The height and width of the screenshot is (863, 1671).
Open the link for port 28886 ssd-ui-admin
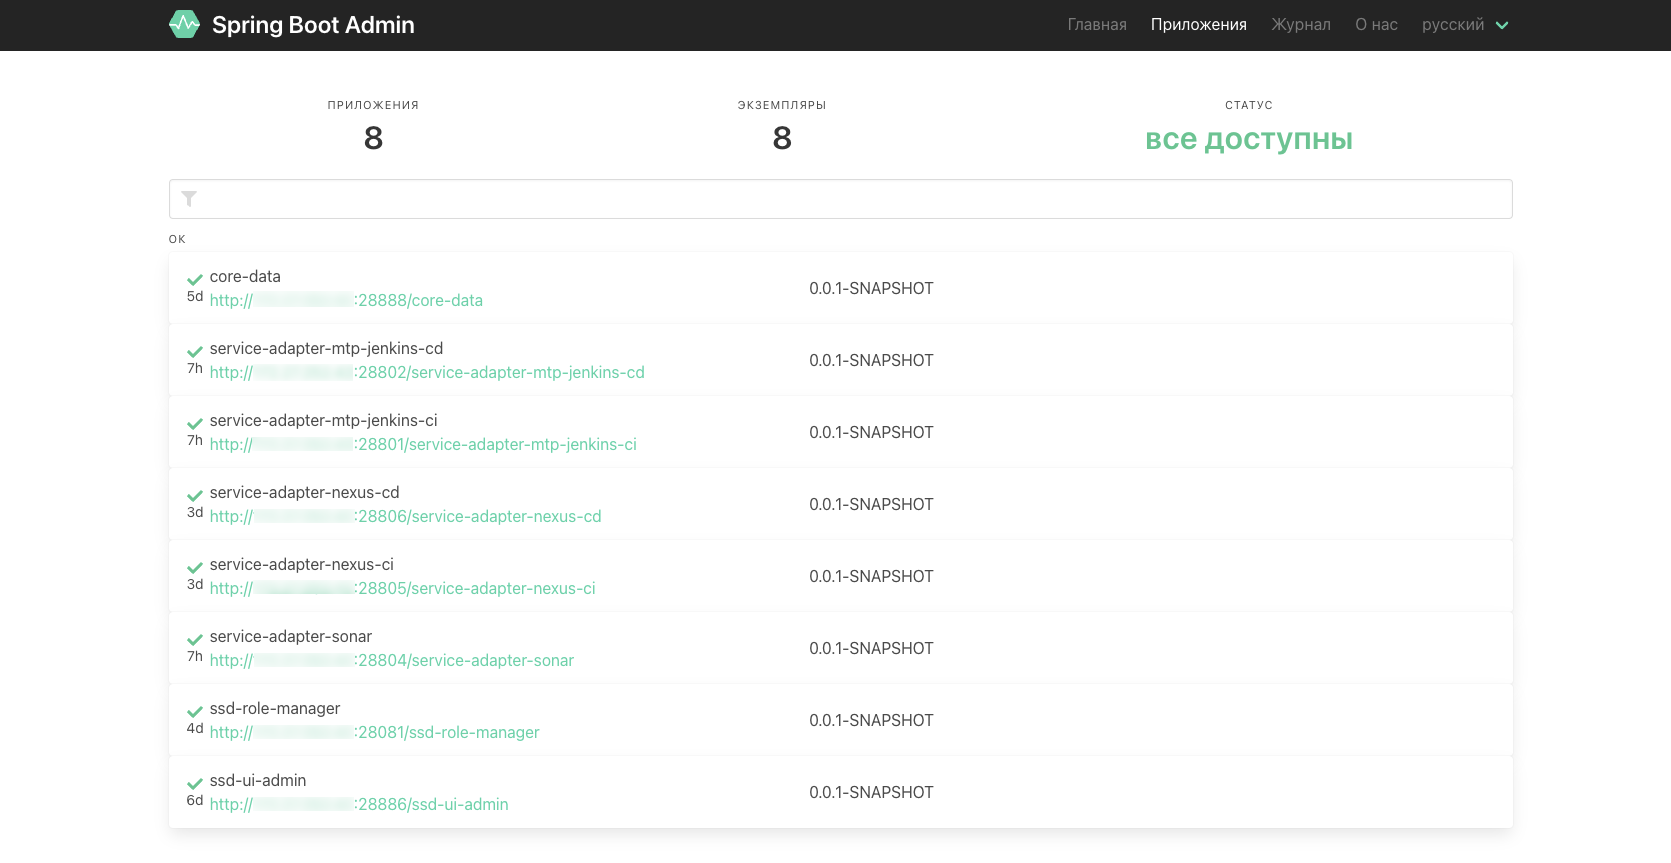pyautogui.click(x=359, y=804)
